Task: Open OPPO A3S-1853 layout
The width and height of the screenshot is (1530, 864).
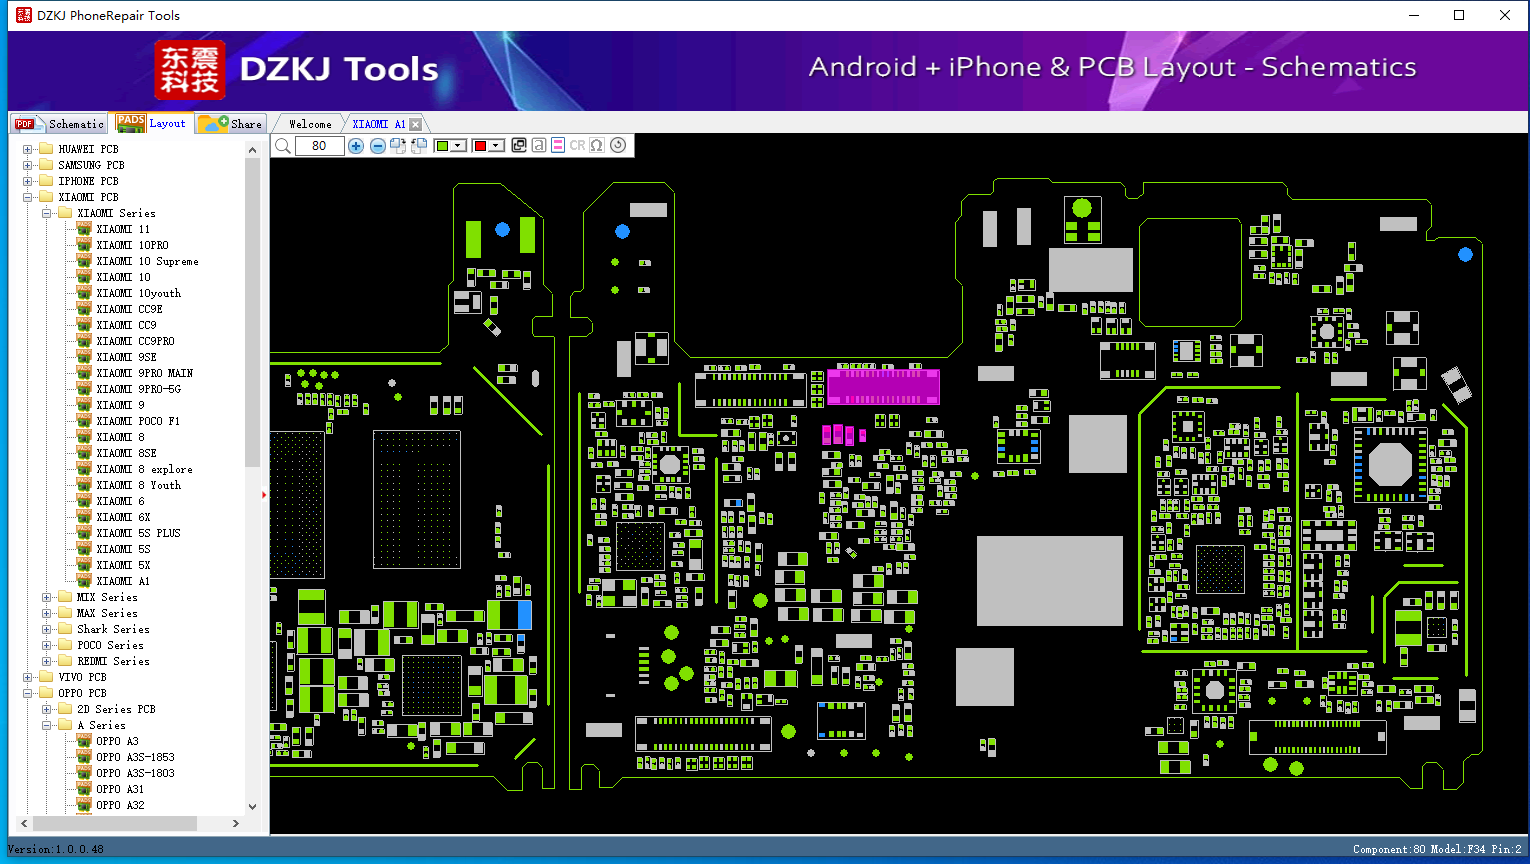Action: pyautogui.click(x=135, y=757)
